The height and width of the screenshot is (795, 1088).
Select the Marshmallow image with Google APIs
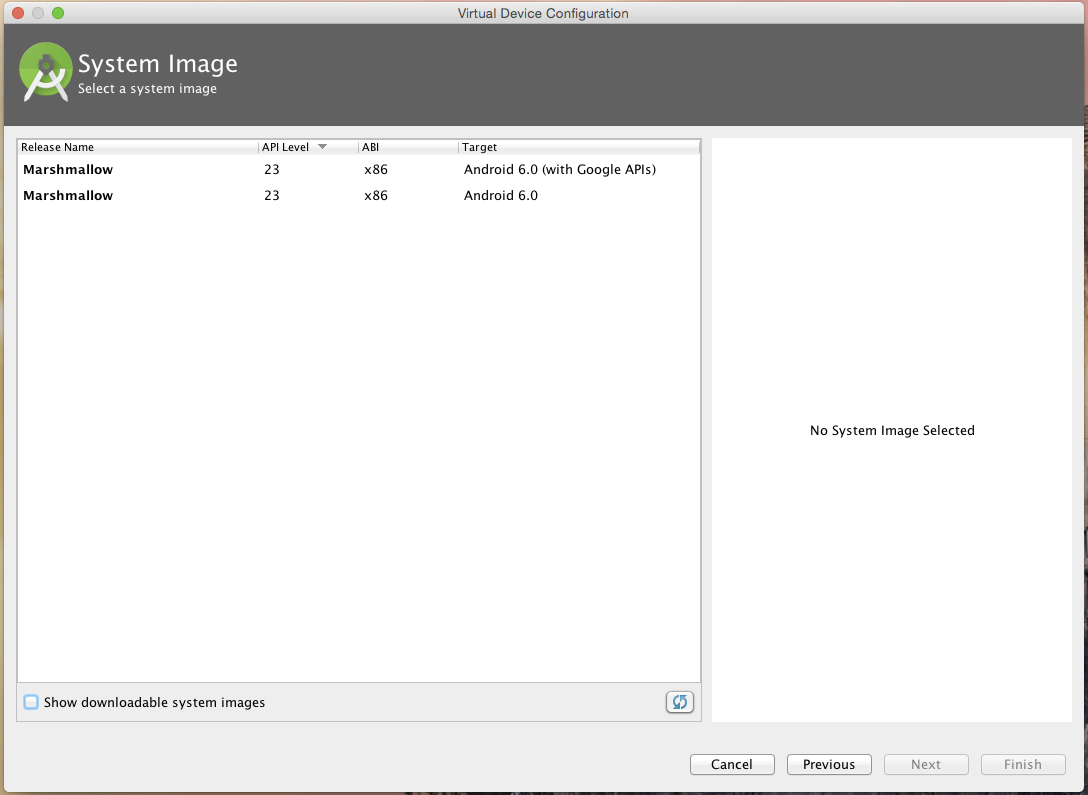click(300, 169)
